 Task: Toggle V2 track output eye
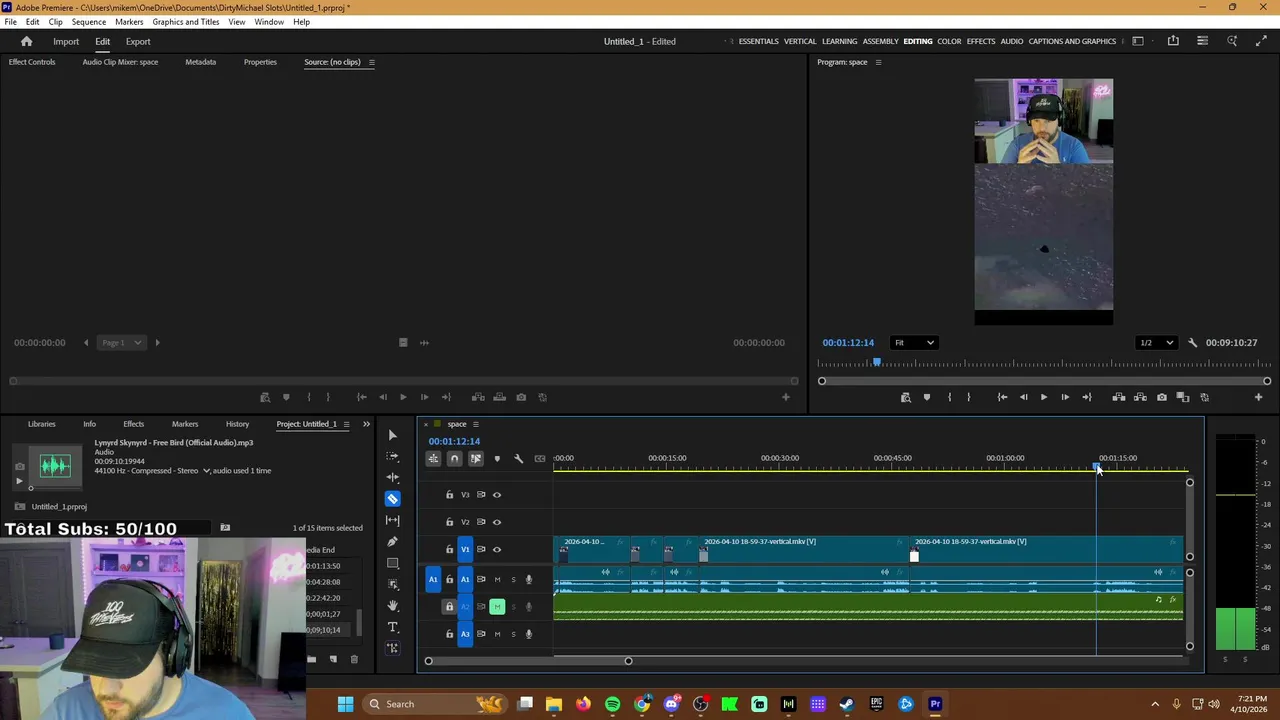click(497, 522)
